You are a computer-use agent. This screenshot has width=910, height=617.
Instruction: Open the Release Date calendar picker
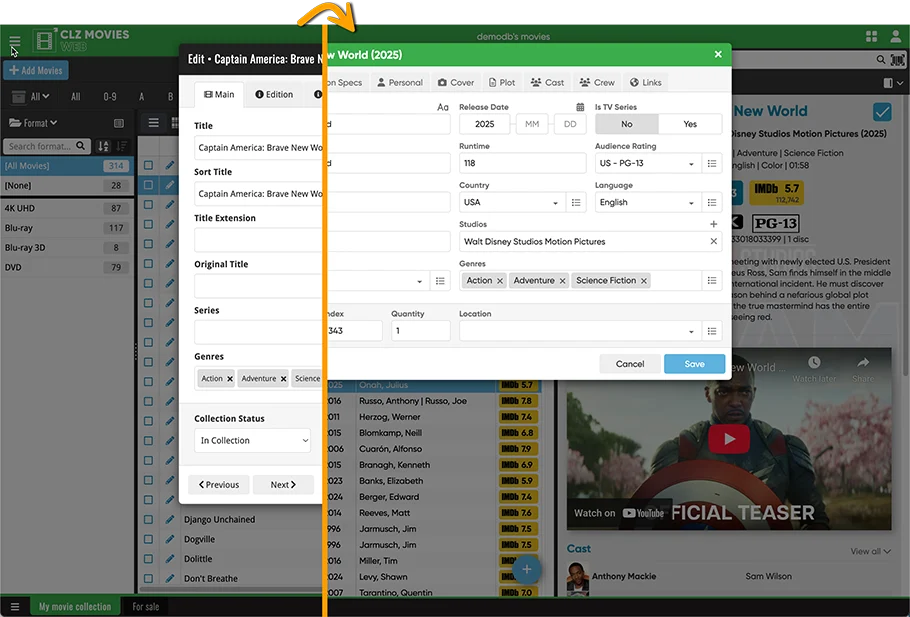pos(580,107)
